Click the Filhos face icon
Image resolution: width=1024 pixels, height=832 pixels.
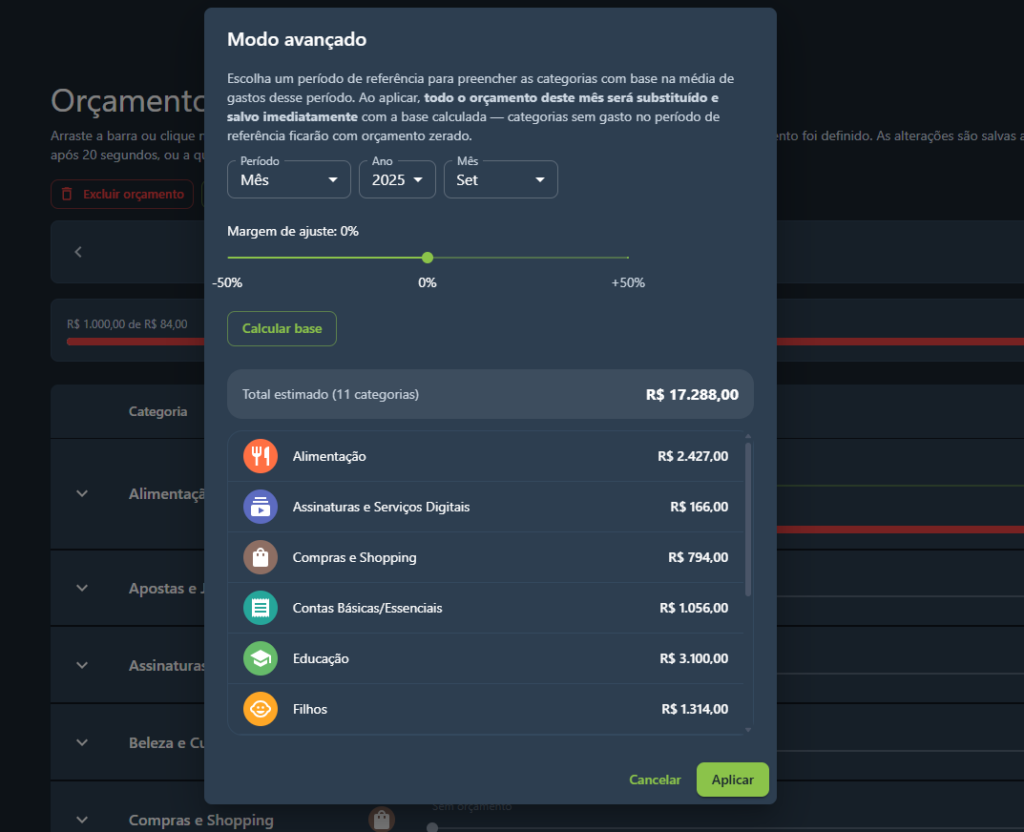point(260,709)
